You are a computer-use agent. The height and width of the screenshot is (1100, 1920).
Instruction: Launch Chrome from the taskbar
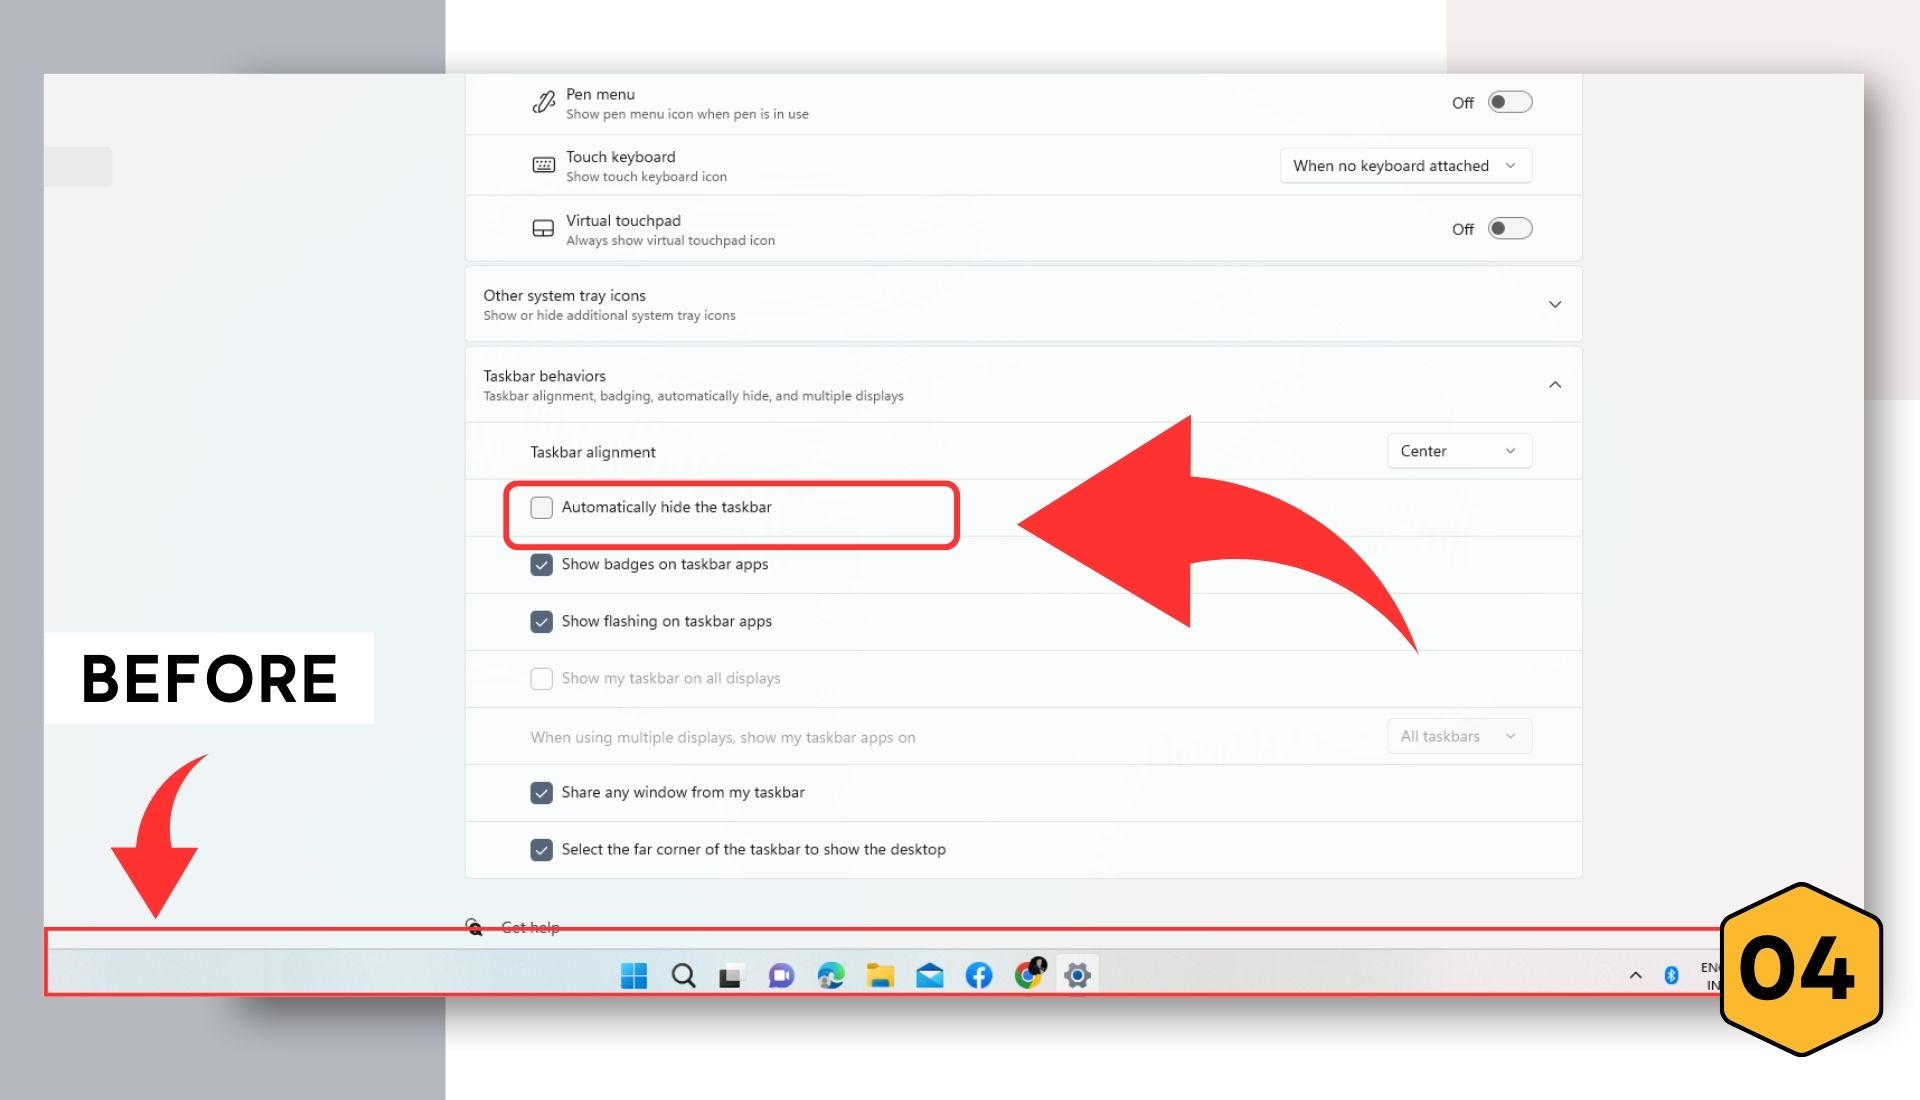click(x=1028, y=974)
